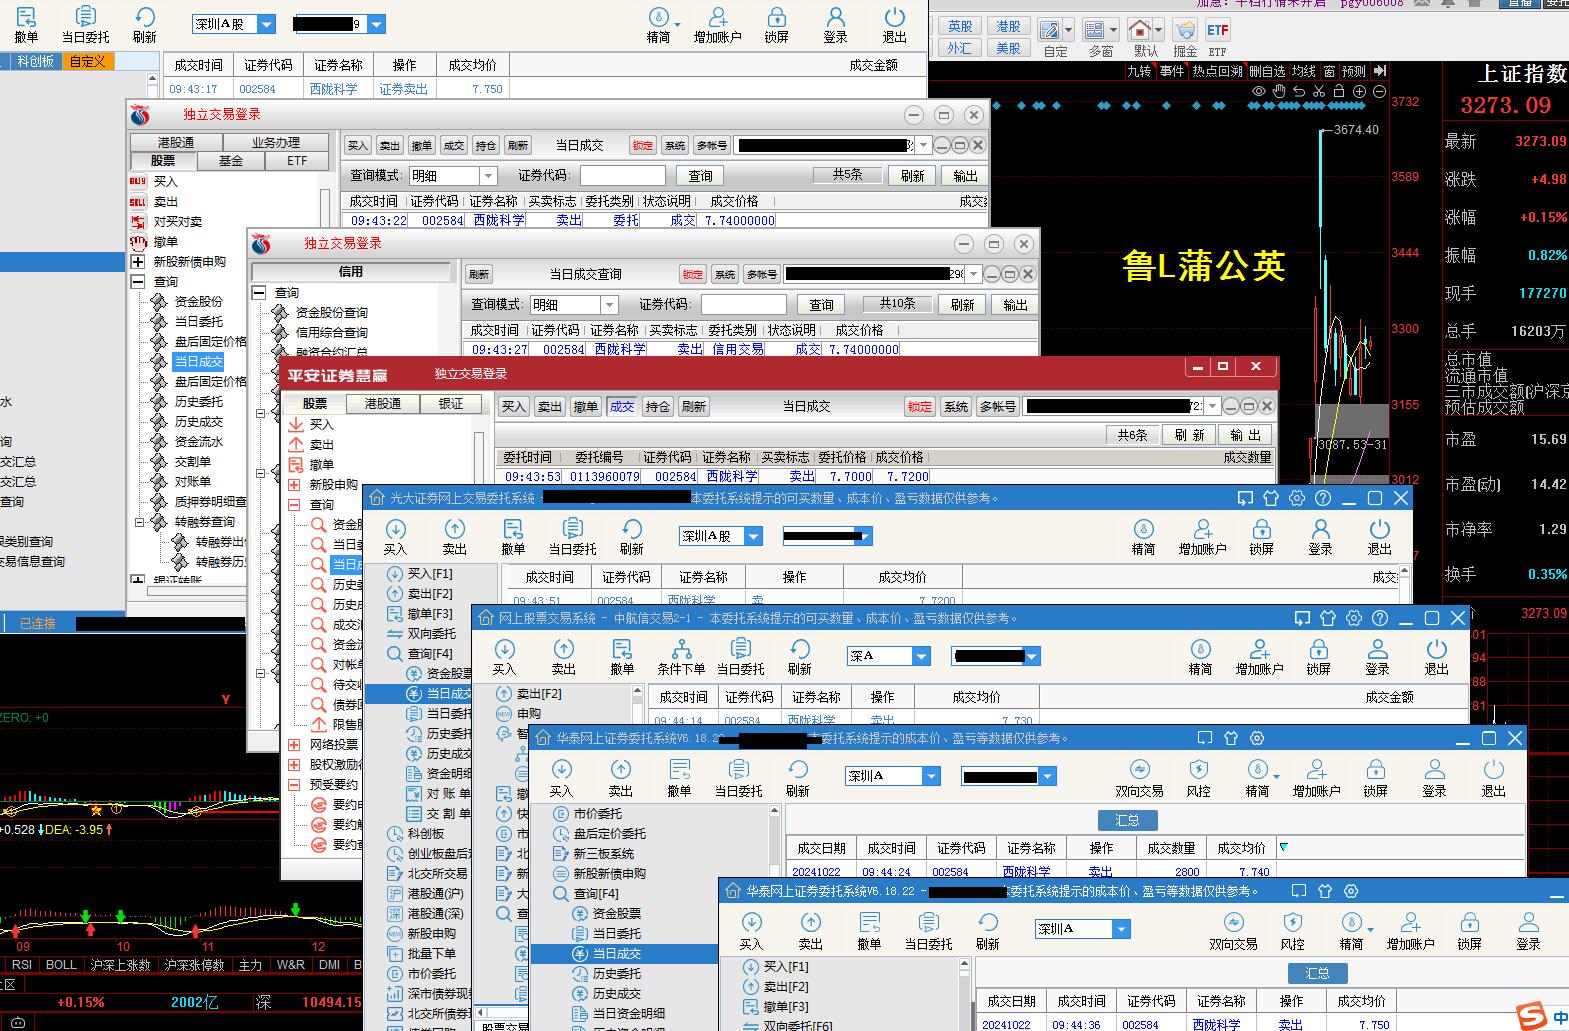The width and height of the screenshot is (1569, 1031).
Task: Toggle 锁定 in the 共5条 login window
Action: click(x=642, y=145)
